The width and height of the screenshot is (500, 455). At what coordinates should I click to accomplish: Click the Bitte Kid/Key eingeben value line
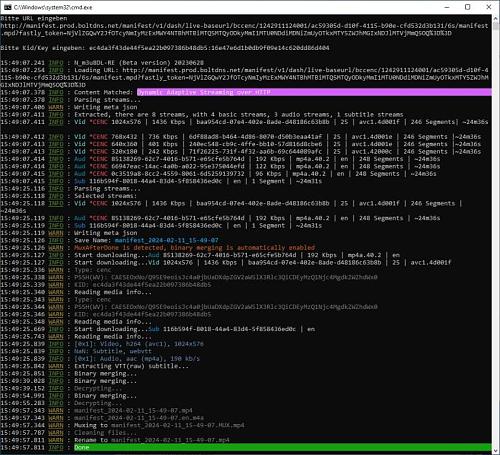[x=165, y=48]
